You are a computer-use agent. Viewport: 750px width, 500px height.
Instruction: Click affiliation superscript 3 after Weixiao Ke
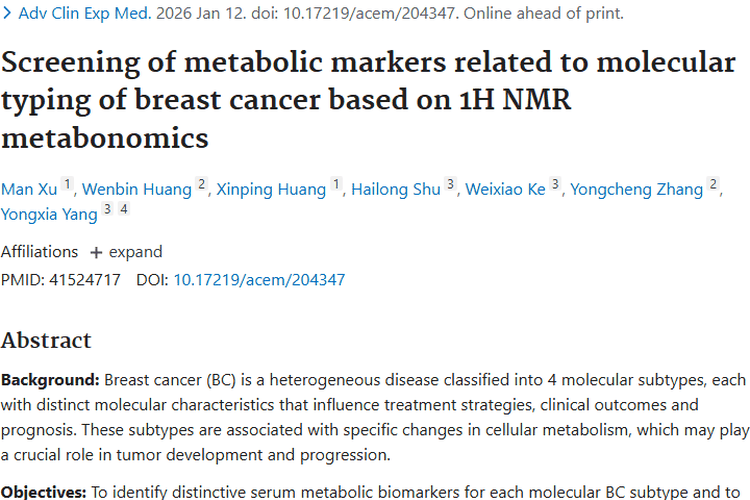556,184
